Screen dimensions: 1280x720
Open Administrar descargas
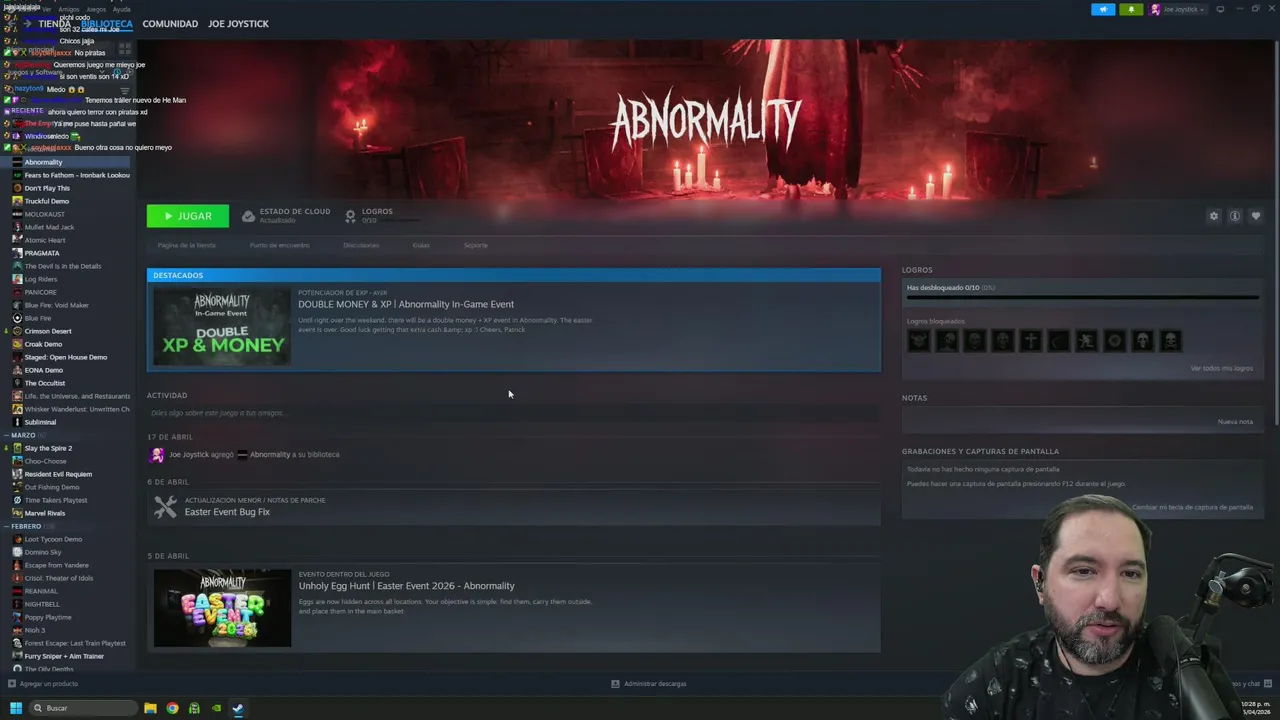pos(649,684)
